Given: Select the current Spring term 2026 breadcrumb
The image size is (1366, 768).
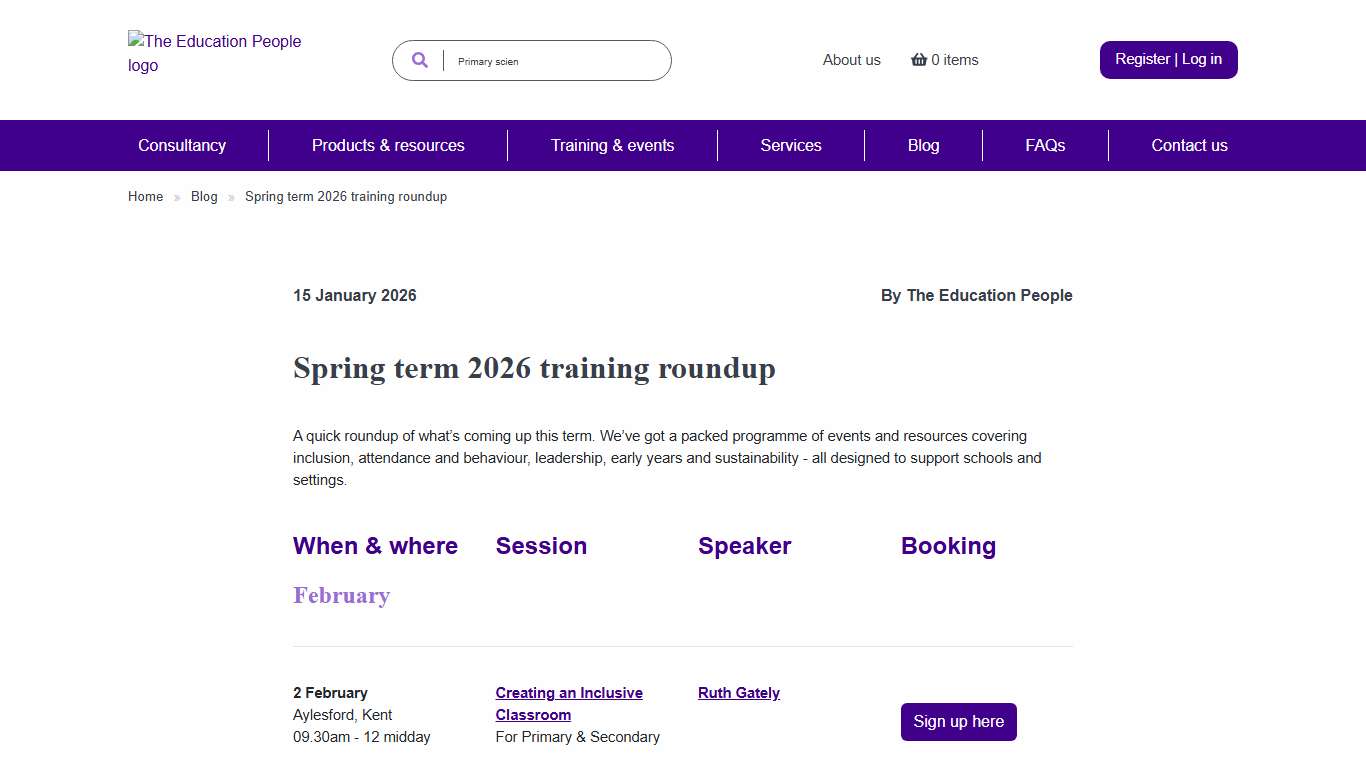Looking at the screenshot, I should [x=346, y=196].
